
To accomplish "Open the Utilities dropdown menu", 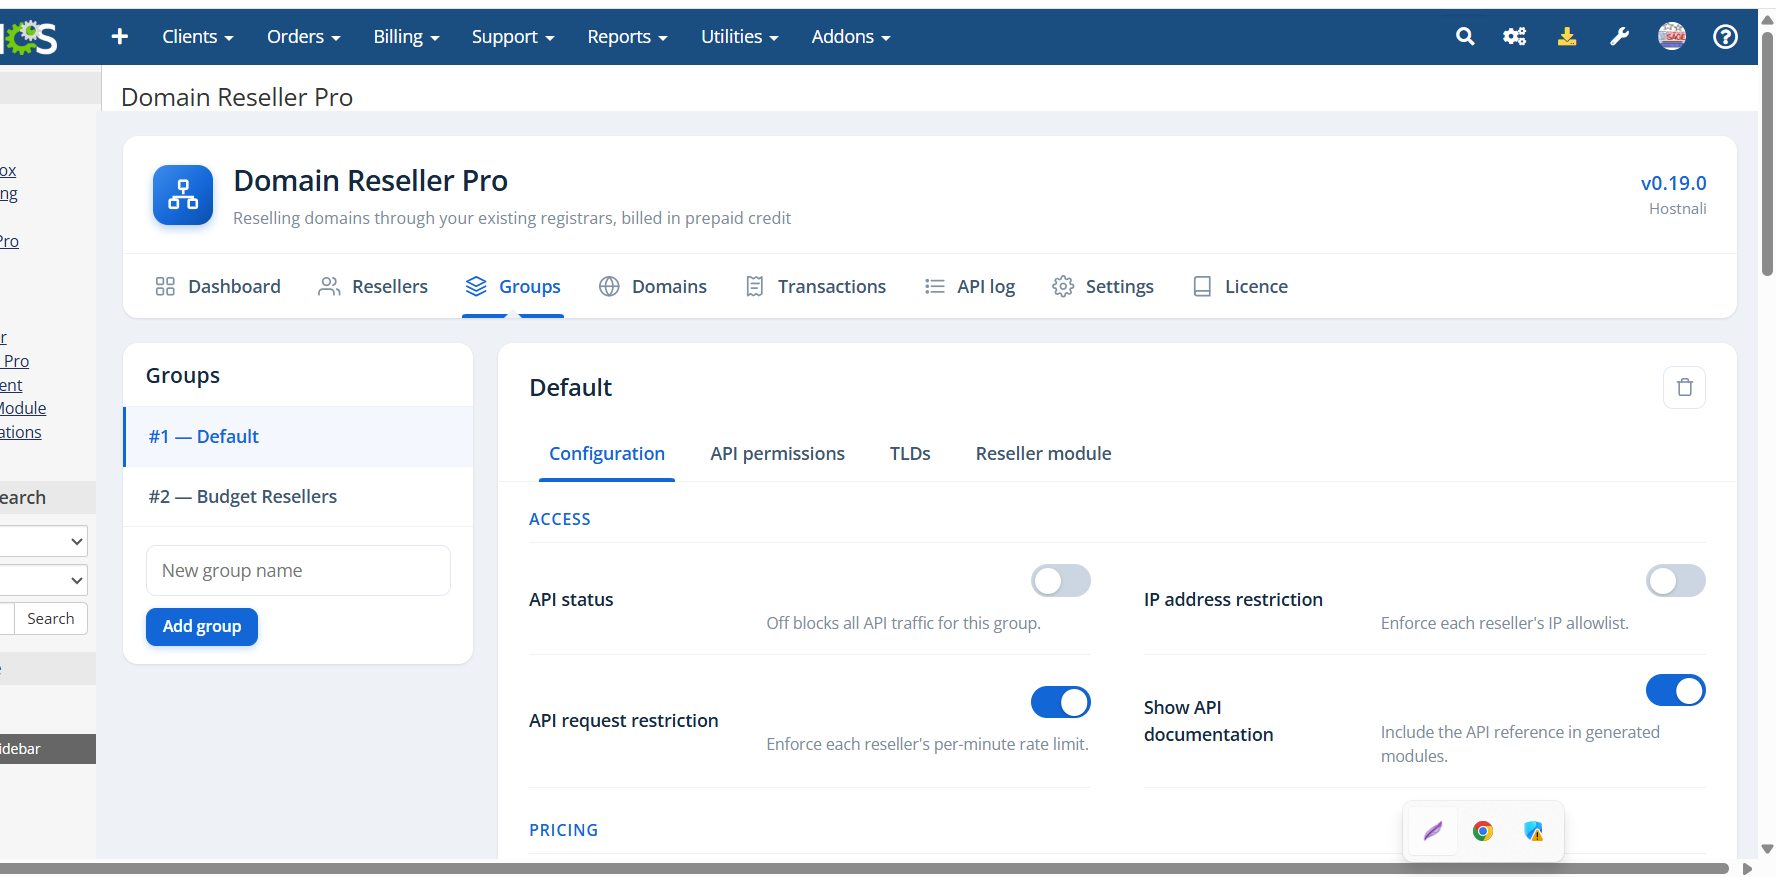I will point(740,37).
